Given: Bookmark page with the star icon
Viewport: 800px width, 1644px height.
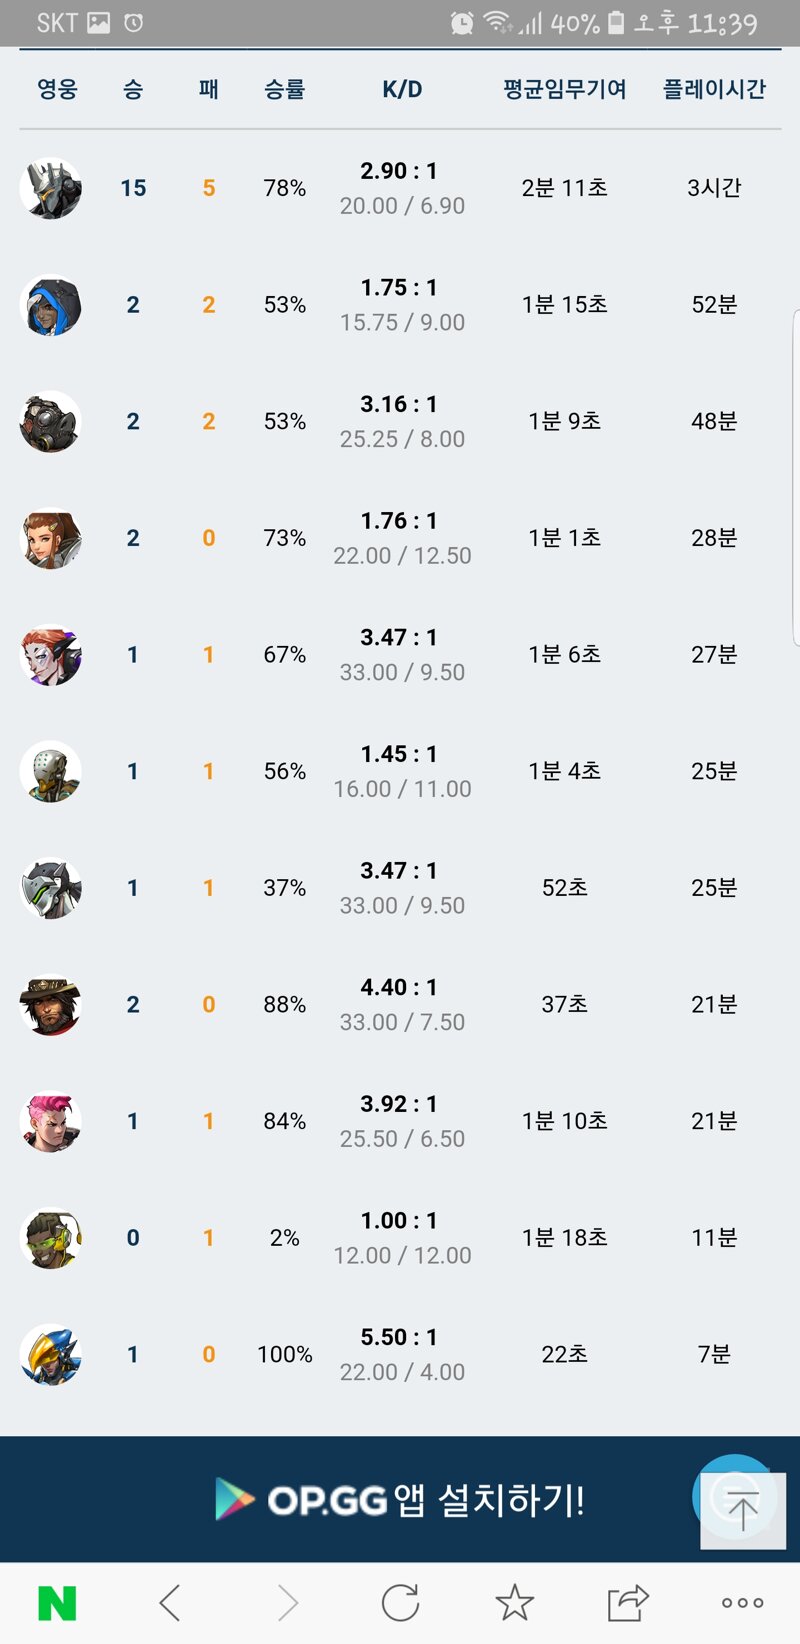Looking at the screenshot, I should [x=515, y=1603].
